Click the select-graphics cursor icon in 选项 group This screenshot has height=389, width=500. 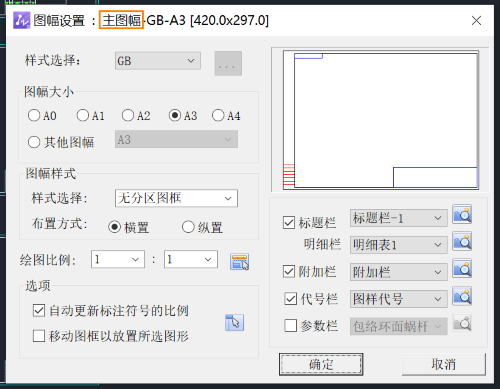(x=235, y=322)
